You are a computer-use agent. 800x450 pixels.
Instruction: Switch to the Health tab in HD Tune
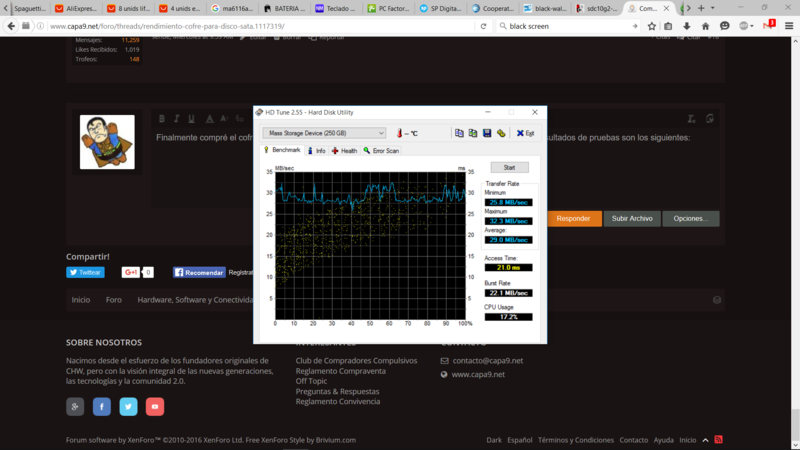coord(344,151)
